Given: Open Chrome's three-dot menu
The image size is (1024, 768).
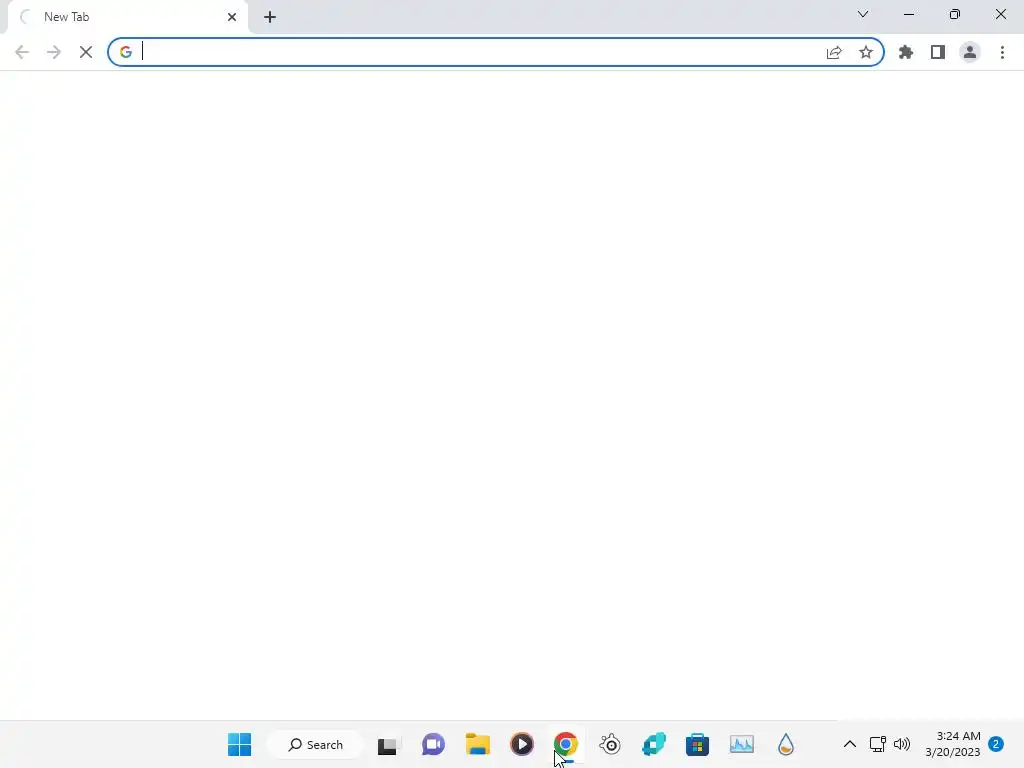Looking at the screenshot, I should pyautogui.click(x=1002, y=52).
